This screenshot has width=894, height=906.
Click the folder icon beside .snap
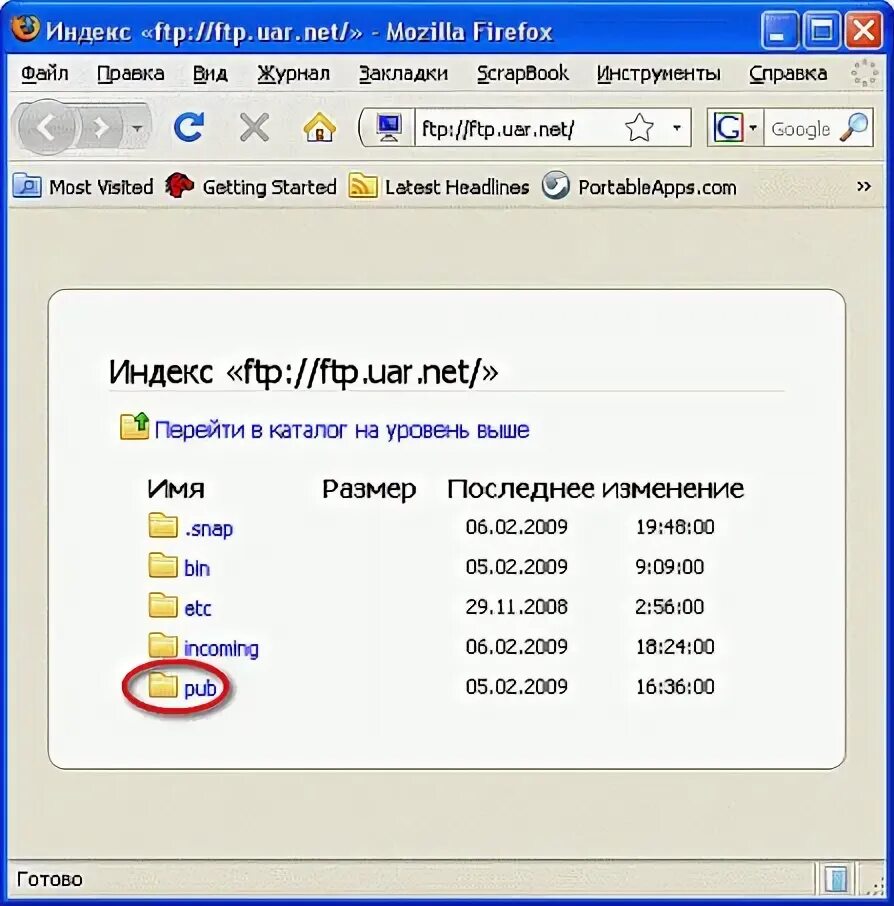click(163, 525)
